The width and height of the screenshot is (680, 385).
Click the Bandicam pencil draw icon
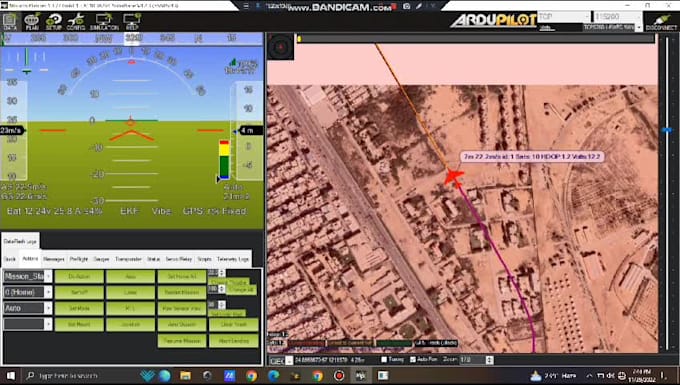(x=419, y=6)
